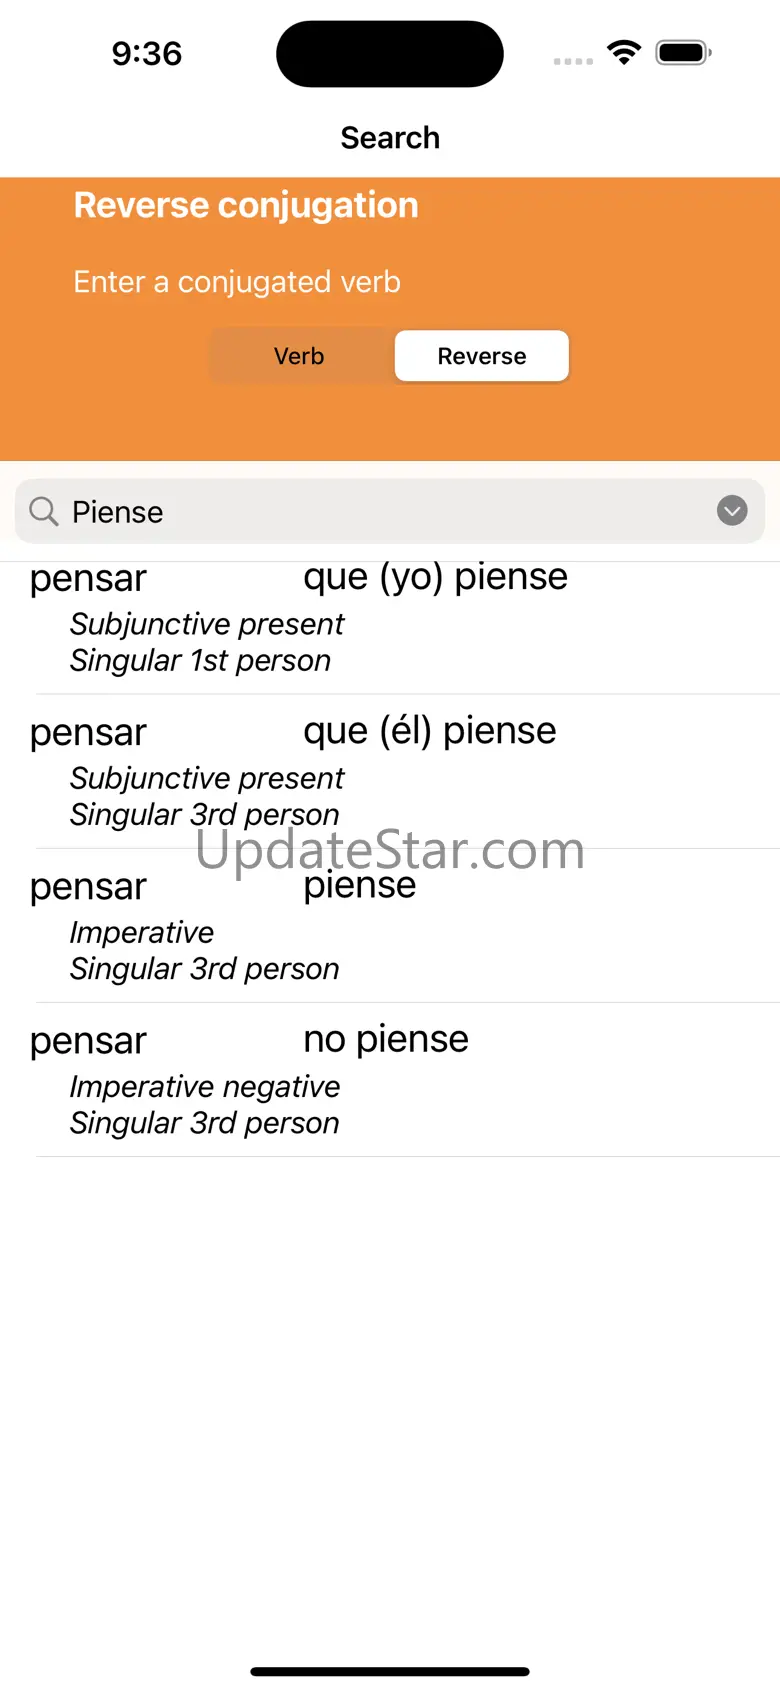This screenshot has width=780, height=1691.
Task: Click the magnifying glass search icon
Action: coord(44,511)
